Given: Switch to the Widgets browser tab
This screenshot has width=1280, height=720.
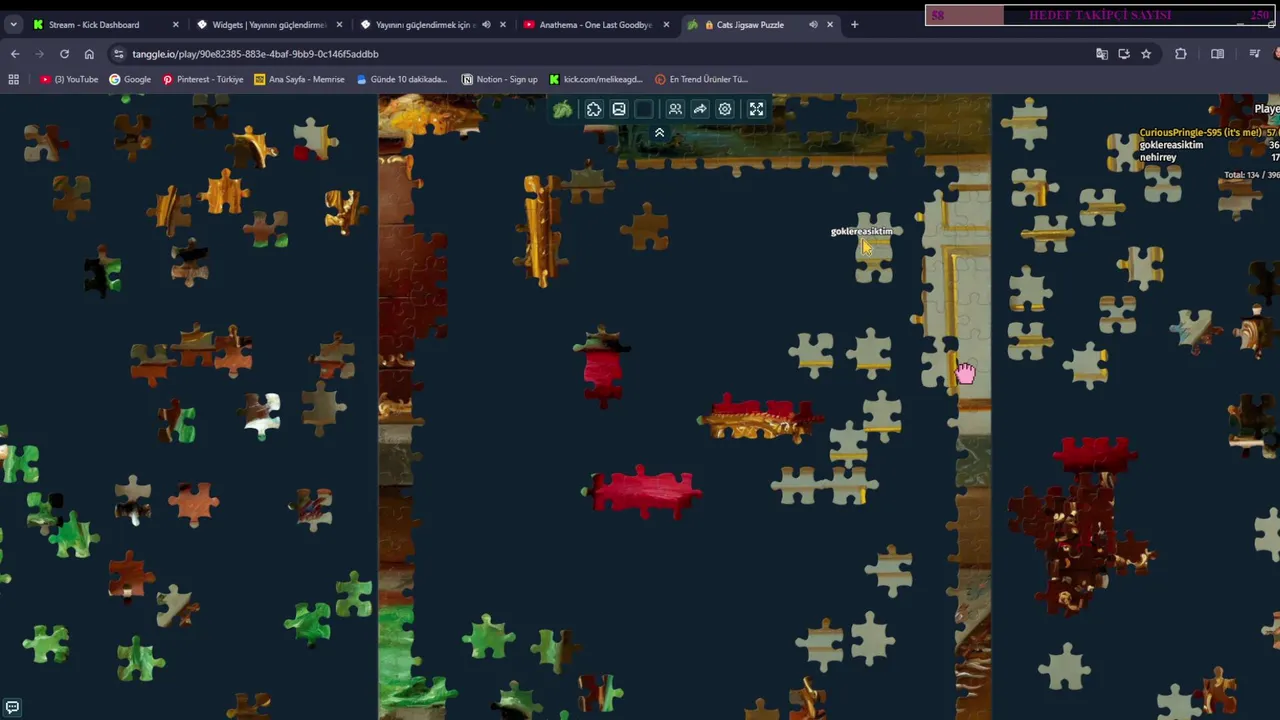Looking at the screenshot, I should 268,24.
